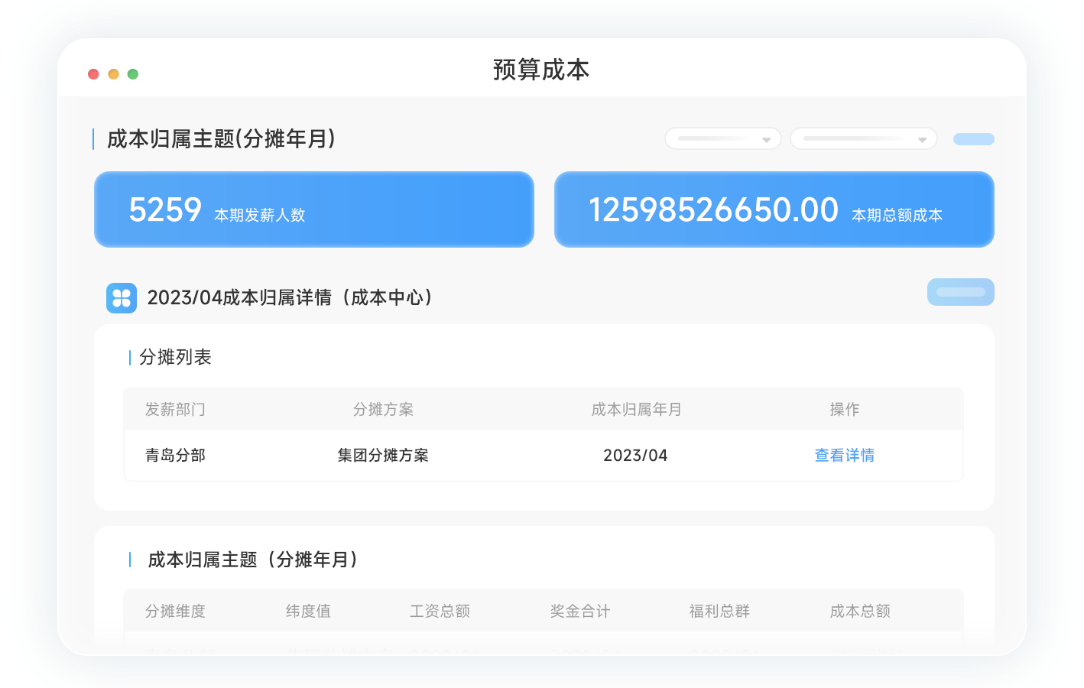Select the 本期发薪人数 summary card
Viewport: 1084px width, 688px height.
(x=314, y=209)
